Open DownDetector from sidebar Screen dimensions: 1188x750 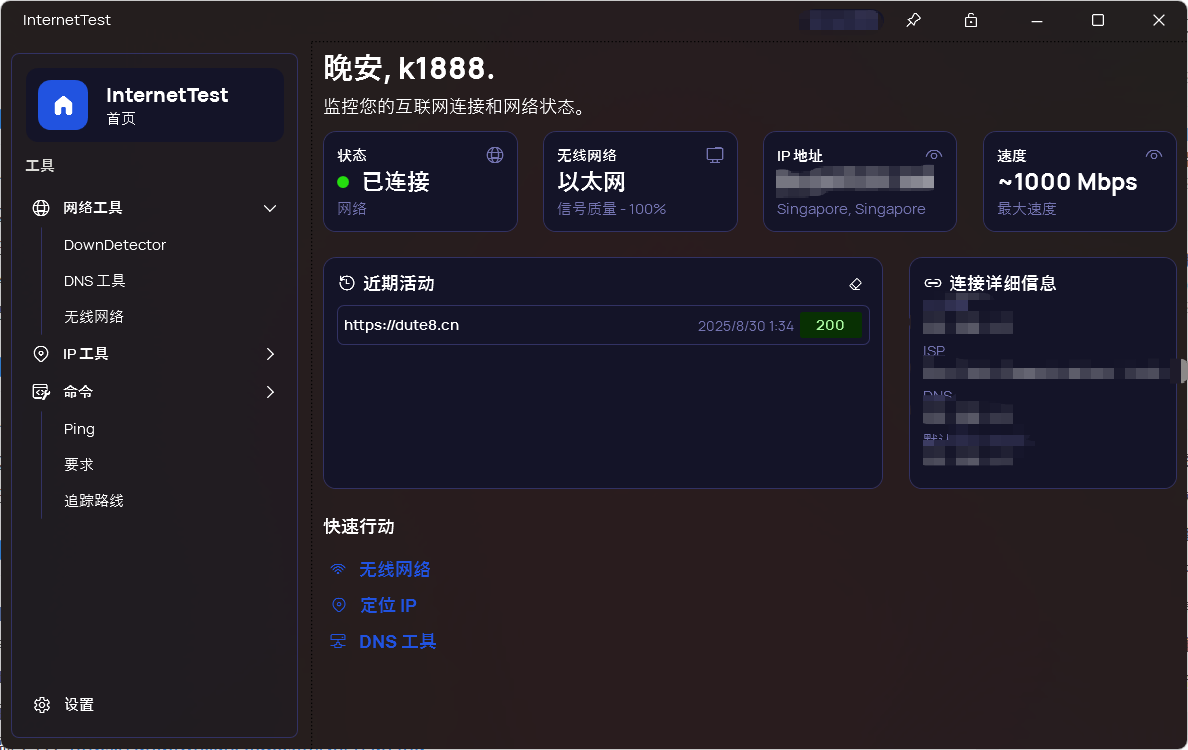pyautogui.click(x=114, y=245)
